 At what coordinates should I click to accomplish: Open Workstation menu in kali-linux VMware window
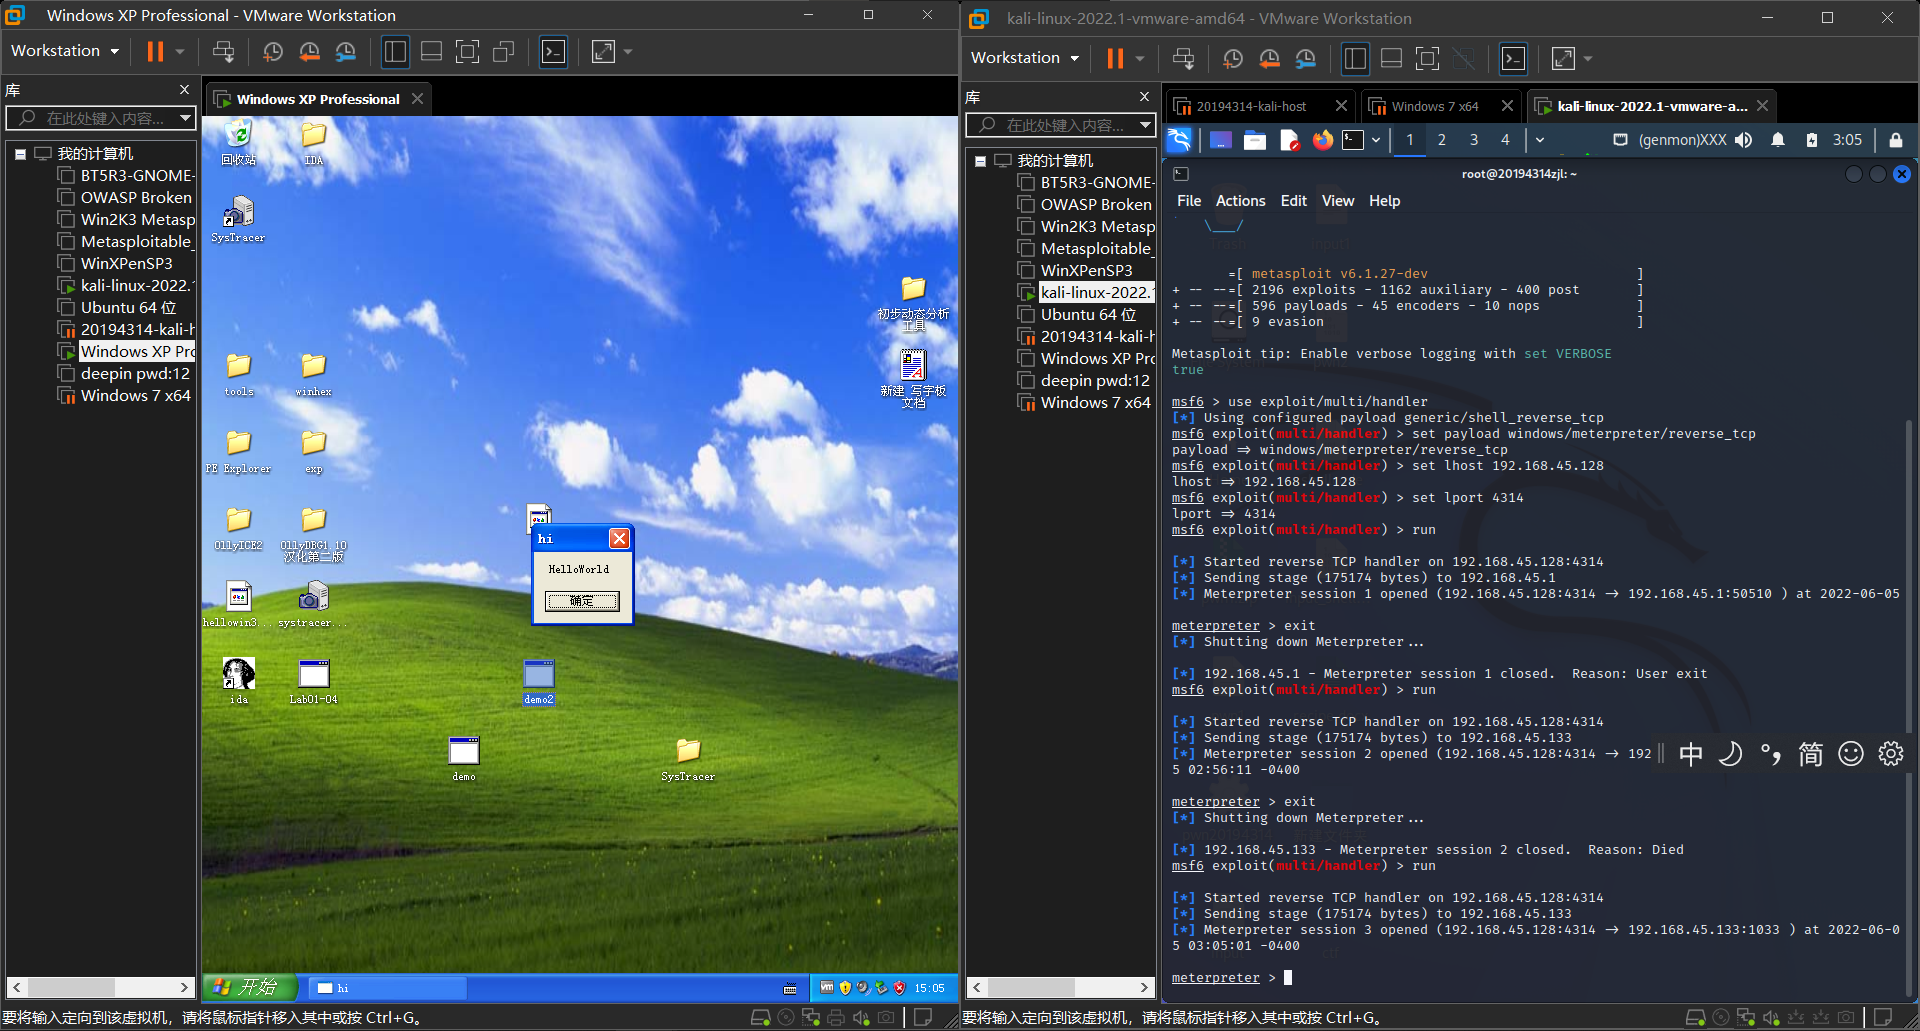(1025, 58)
